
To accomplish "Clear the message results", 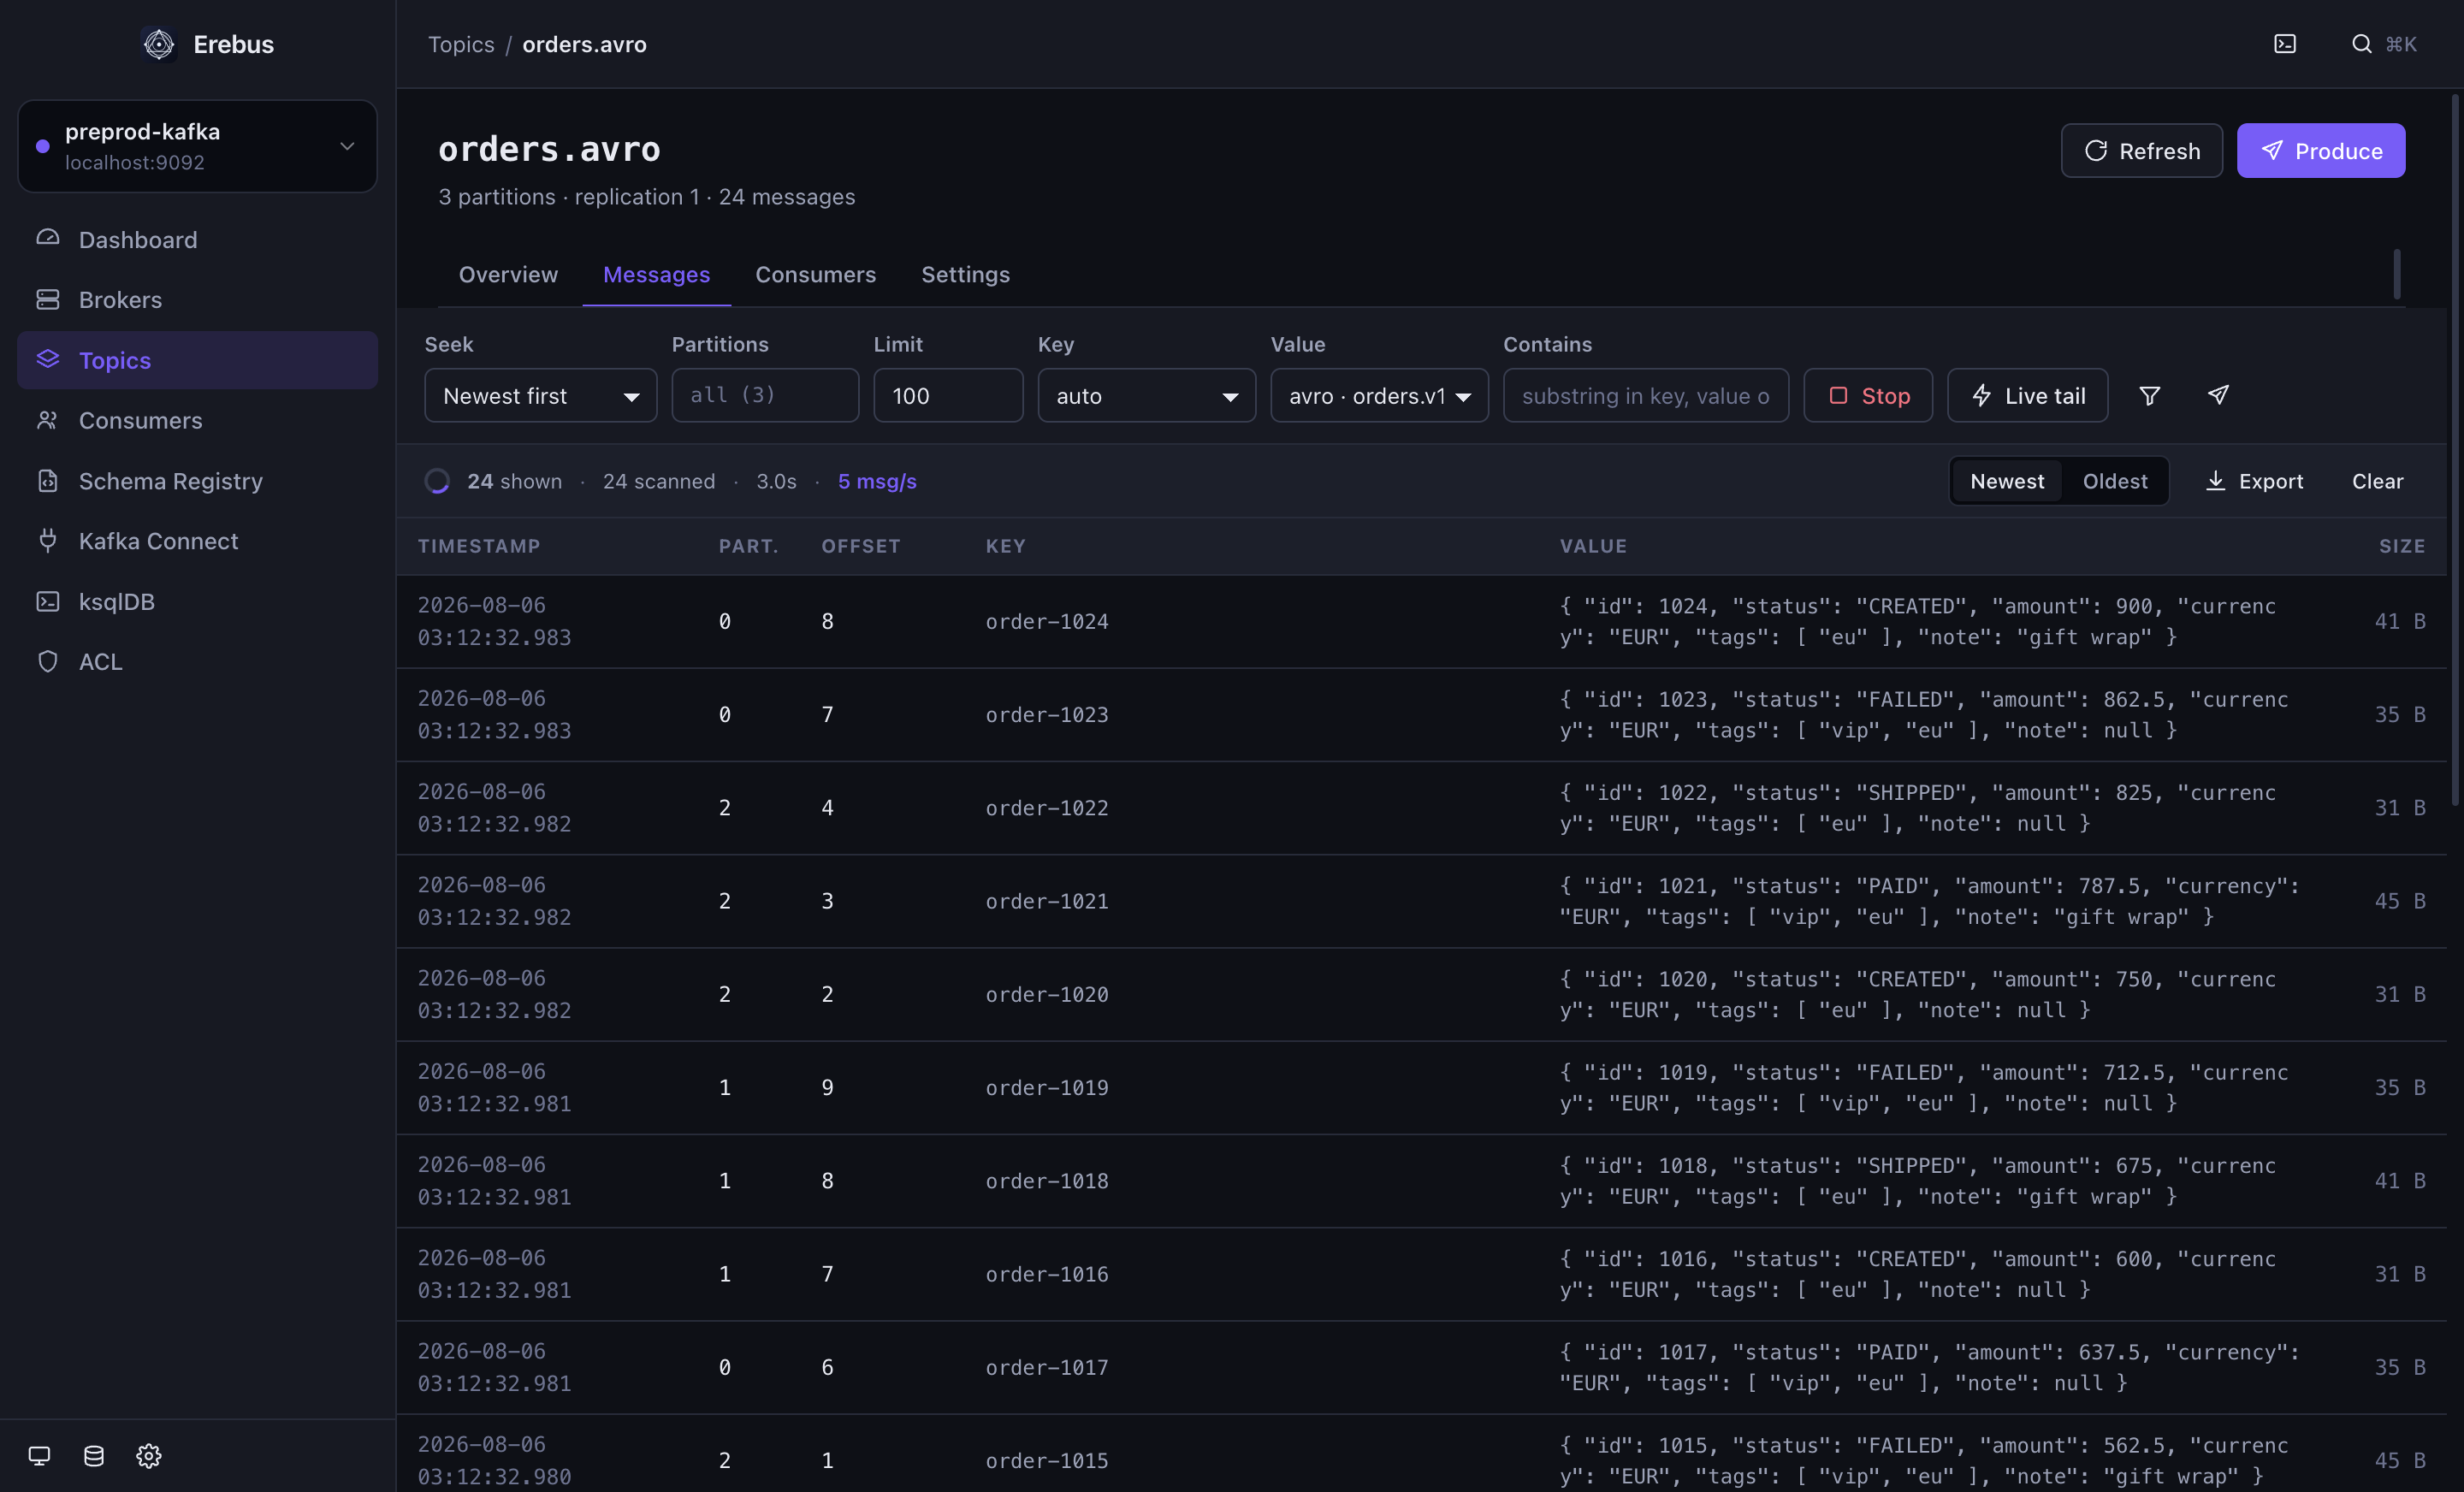I will [x=2377, y=482].
